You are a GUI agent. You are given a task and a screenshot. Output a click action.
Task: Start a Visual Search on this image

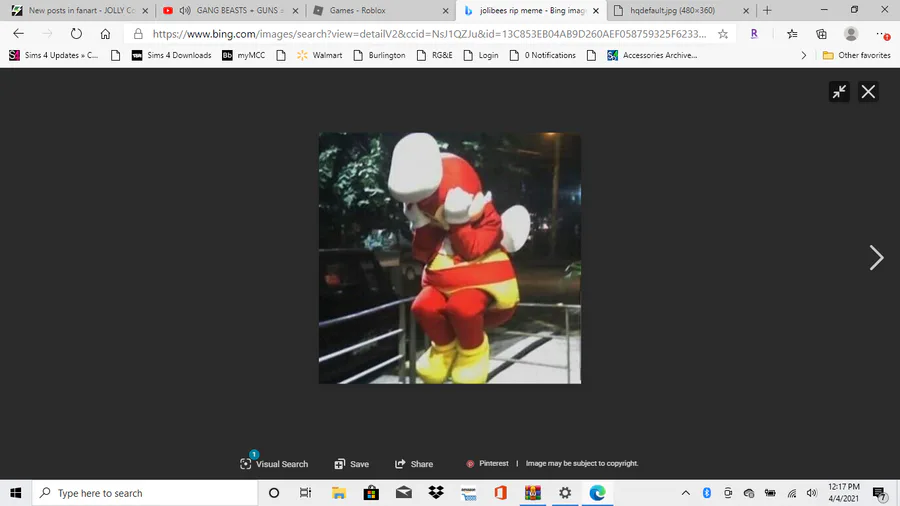(x=274, y=464)
